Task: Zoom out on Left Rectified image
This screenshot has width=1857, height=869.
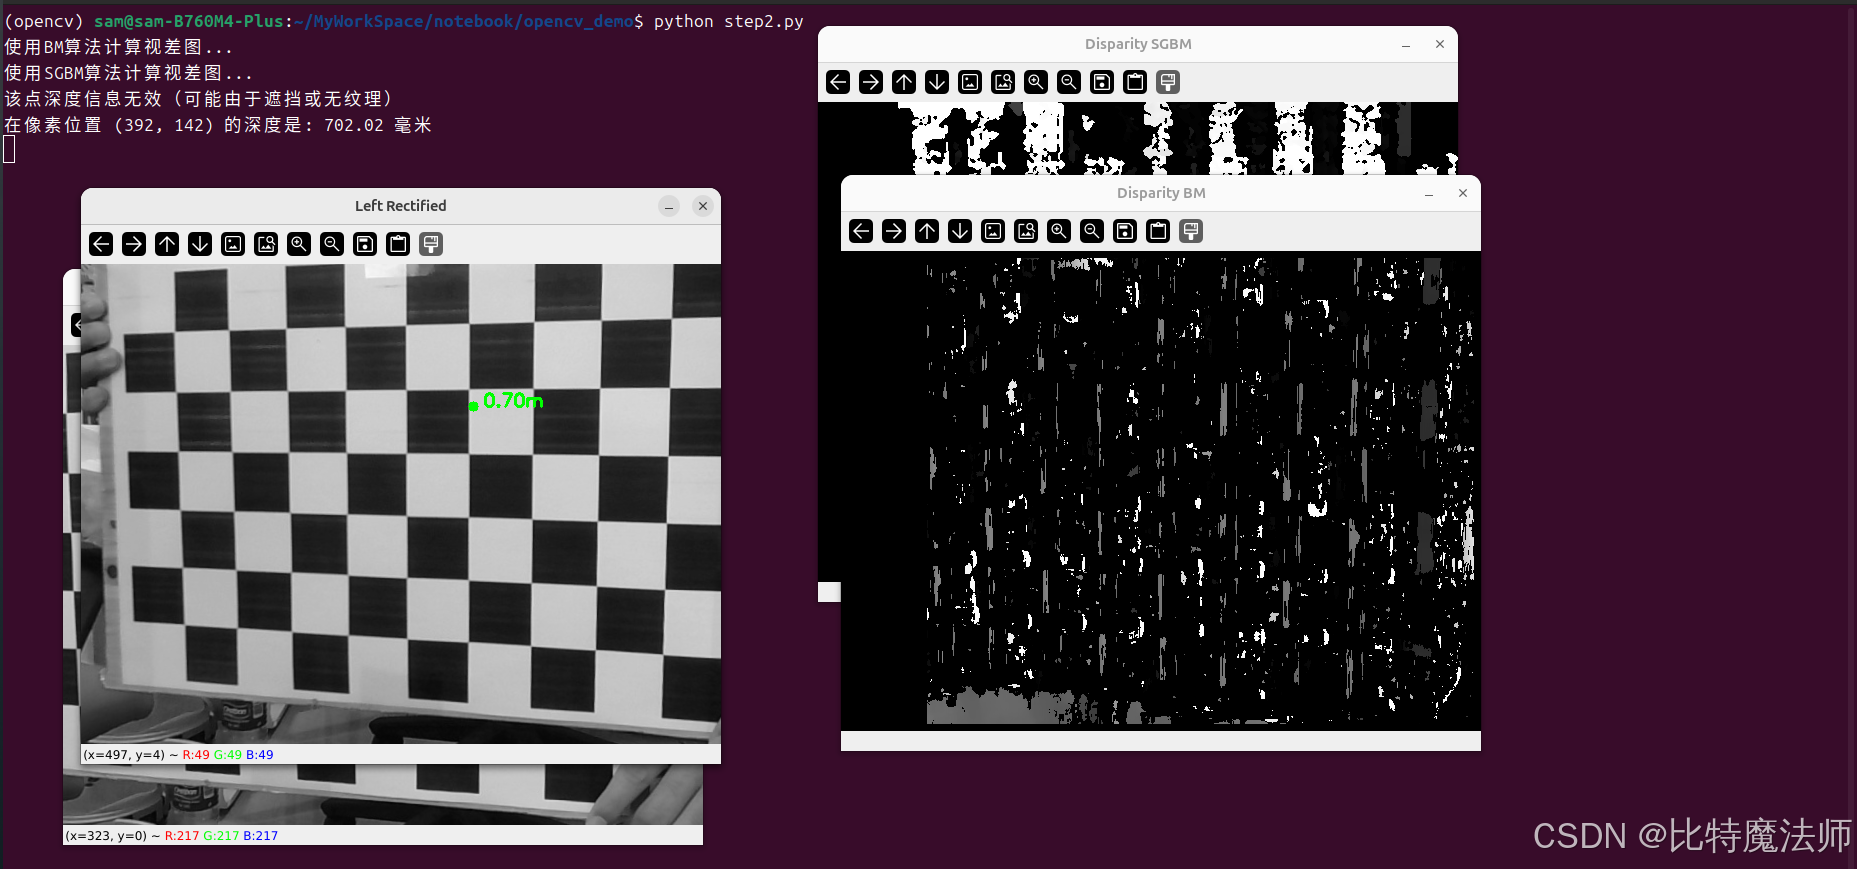Action: tap(332, 244)
